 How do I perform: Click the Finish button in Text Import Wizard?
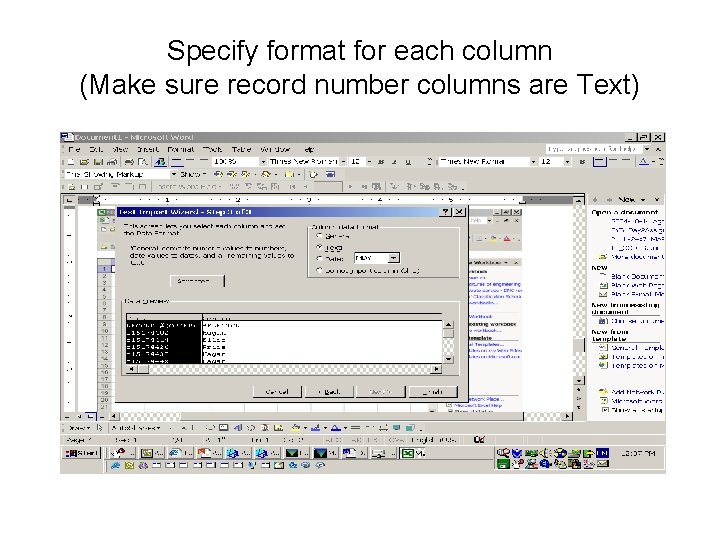(x=433, y=392)
